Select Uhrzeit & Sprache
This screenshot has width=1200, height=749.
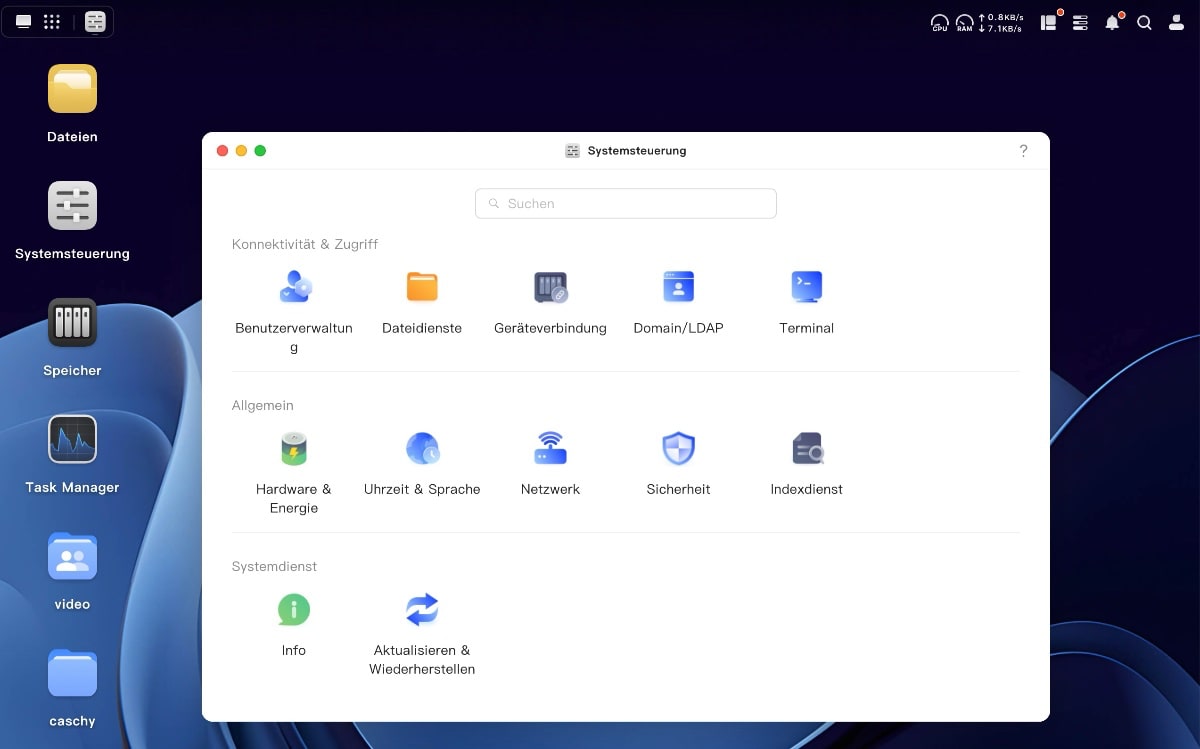click(422, 448)
